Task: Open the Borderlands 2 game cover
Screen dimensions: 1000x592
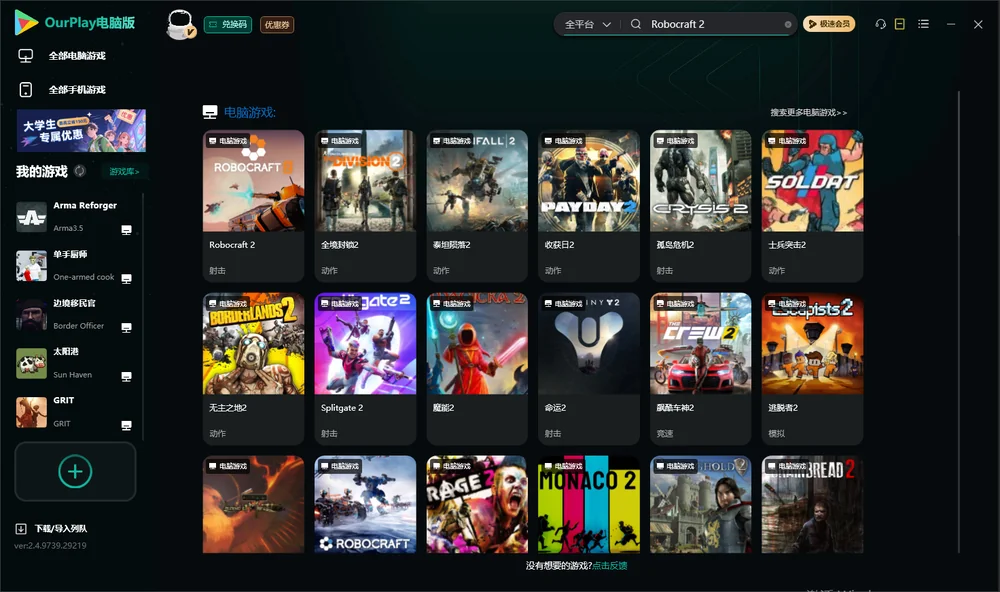Action: 253,343
